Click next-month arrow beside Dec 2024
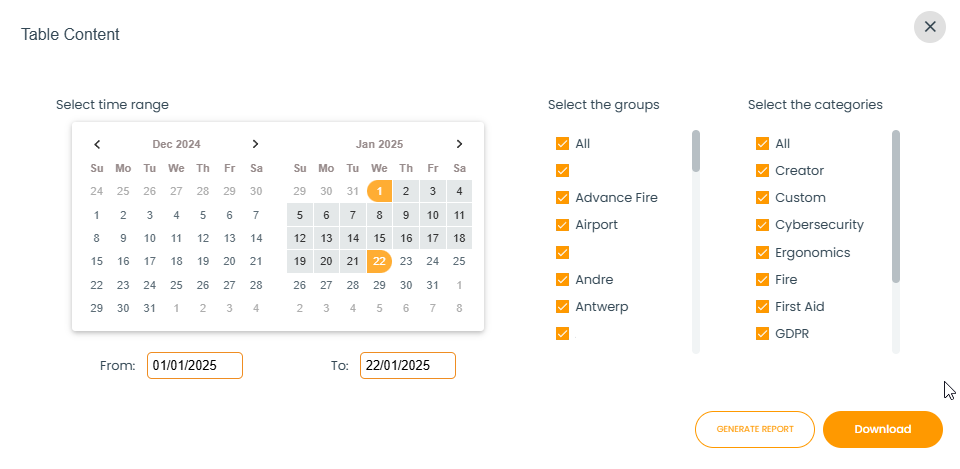 coord(256,144)
